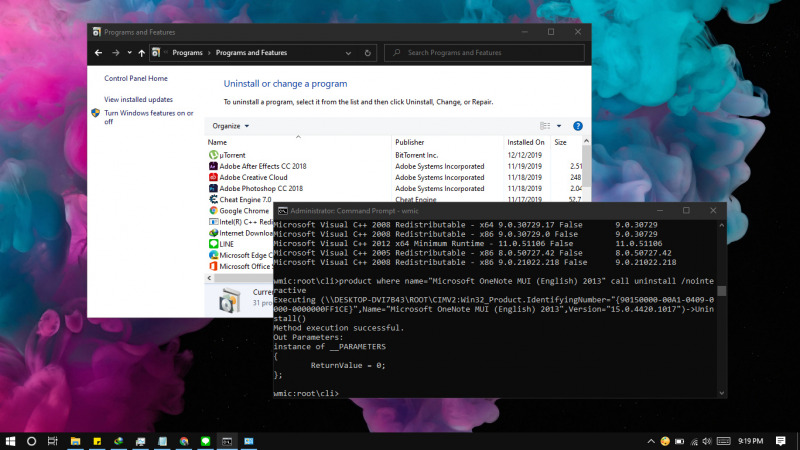Select LINE in the program list

pyautogui.click(x=227, y=244)
